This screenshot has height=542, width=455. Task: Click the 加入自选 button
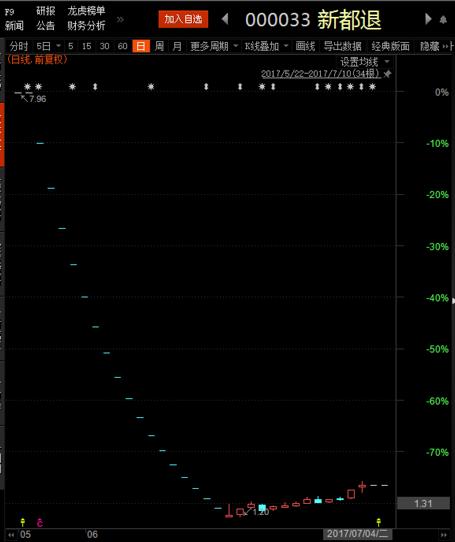[183, 19]
